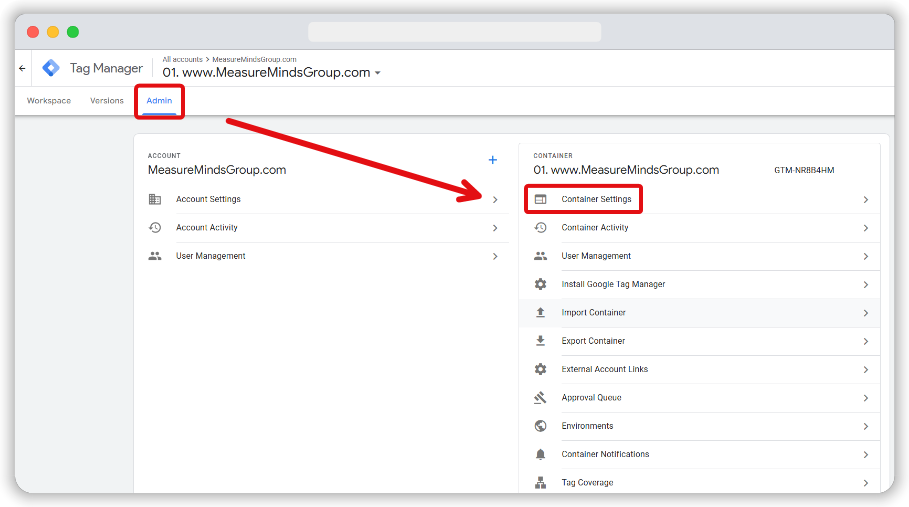
Task: Click the Tag Coverage sitemap icon
Action: (x=540, y=483)
